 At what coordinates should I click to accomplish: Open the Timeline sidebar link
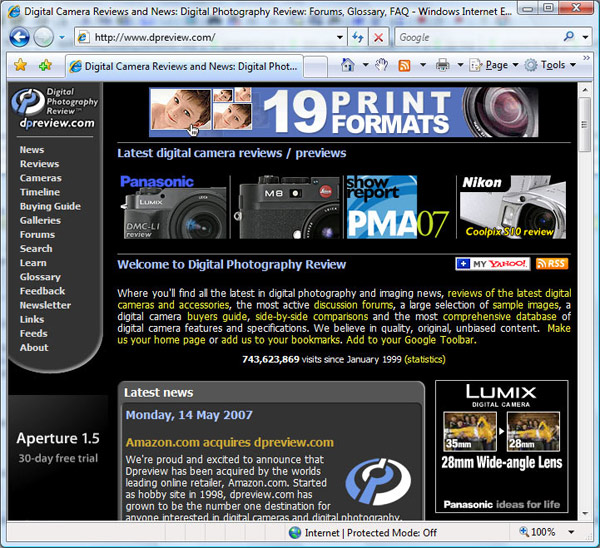pyautogui.click(x=40, y=192)
